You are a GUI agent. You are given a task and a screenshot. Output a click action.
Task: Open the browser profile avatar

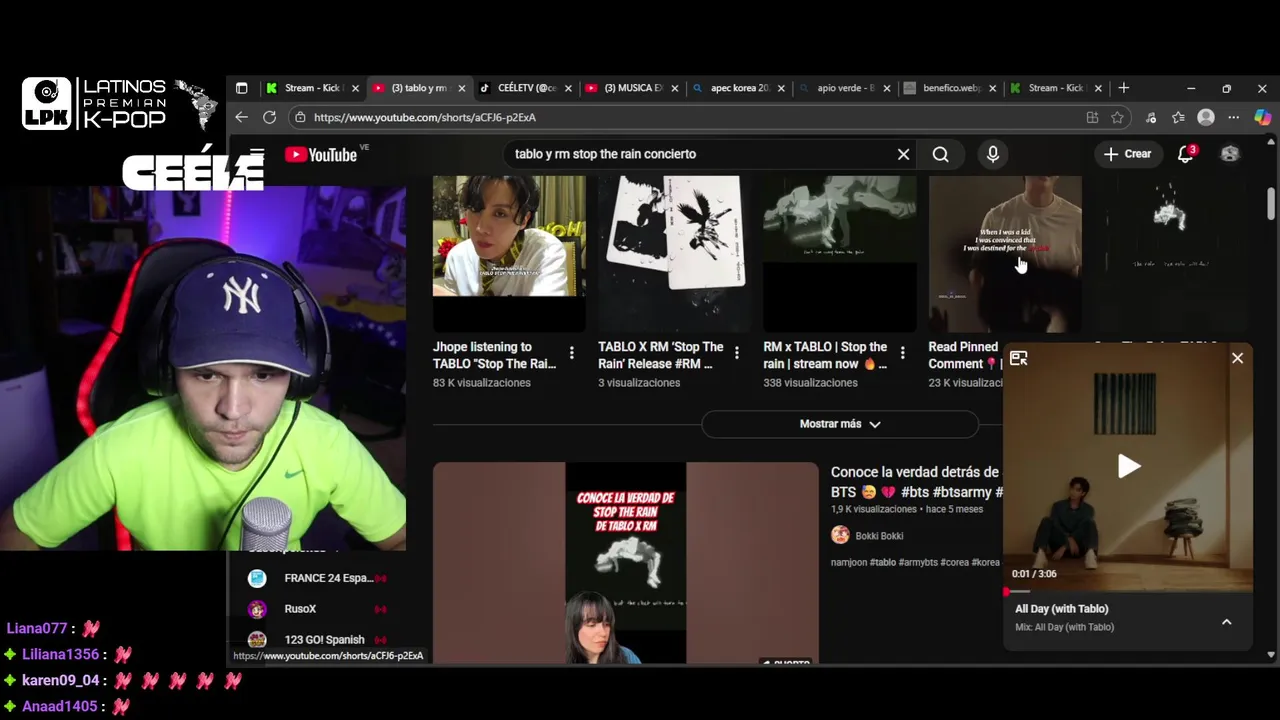[x=1206, y=117]
